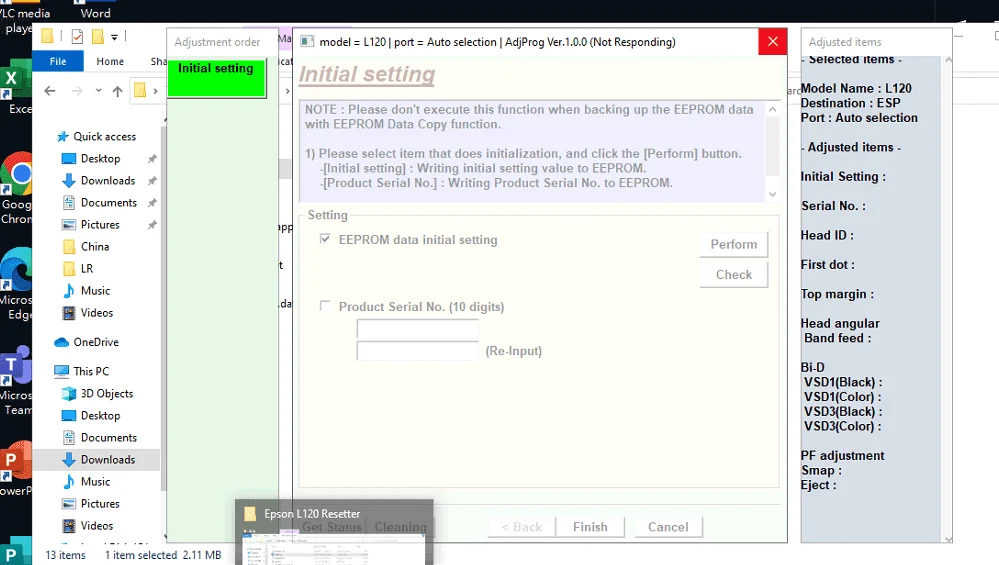Viewport: 999px width, 565px height.
Task: Open recent locations dropdown in Explorer
Action: (x=98, y=91)
